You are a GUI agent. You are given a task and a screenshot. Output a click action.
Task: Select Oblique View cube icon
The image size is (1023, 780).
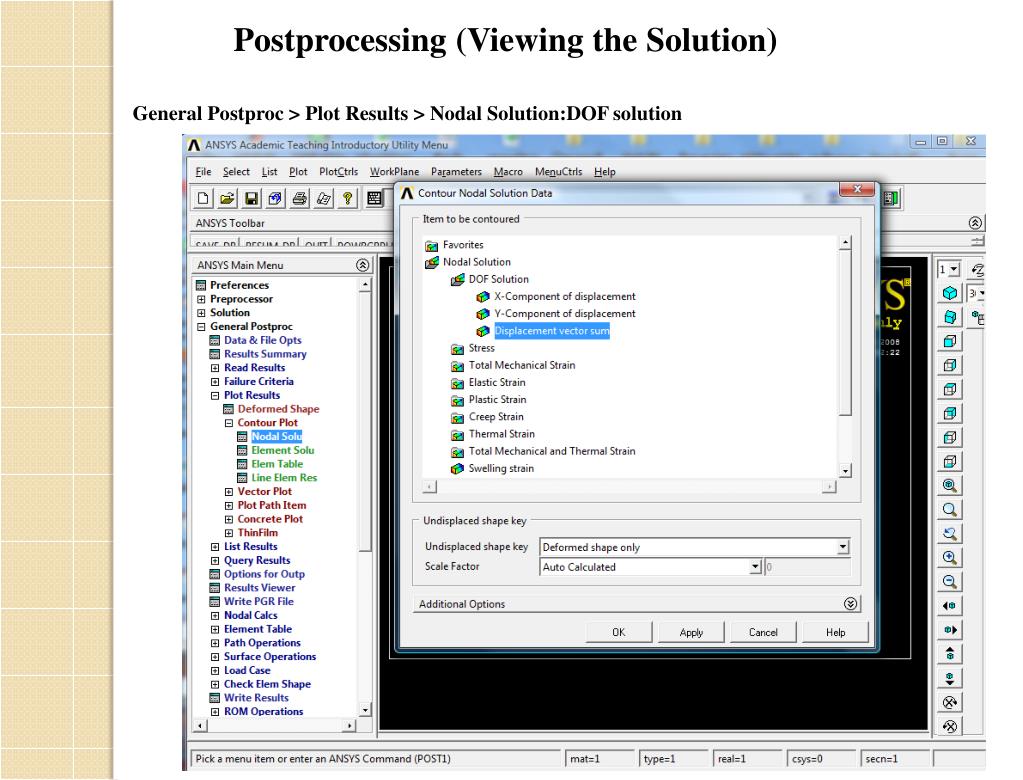pyautogui.click(x=950, y=317)
